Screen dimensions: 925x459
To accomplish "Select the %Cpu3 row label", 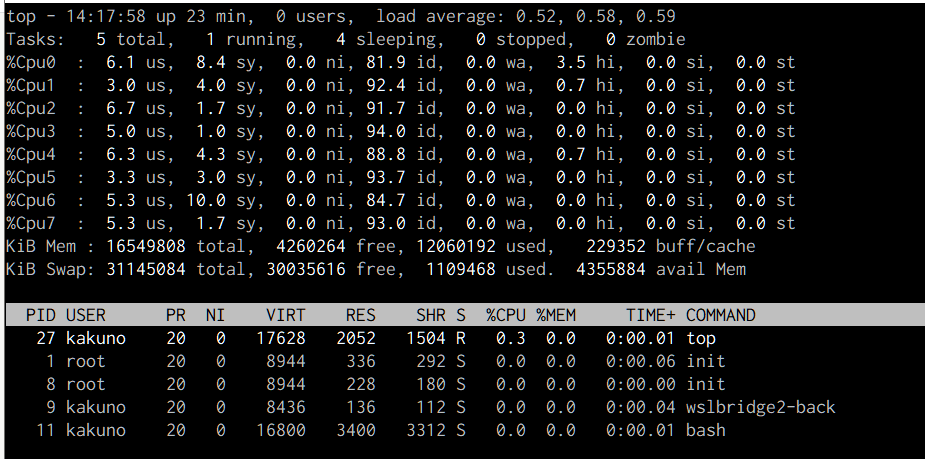I will (31, 131).
